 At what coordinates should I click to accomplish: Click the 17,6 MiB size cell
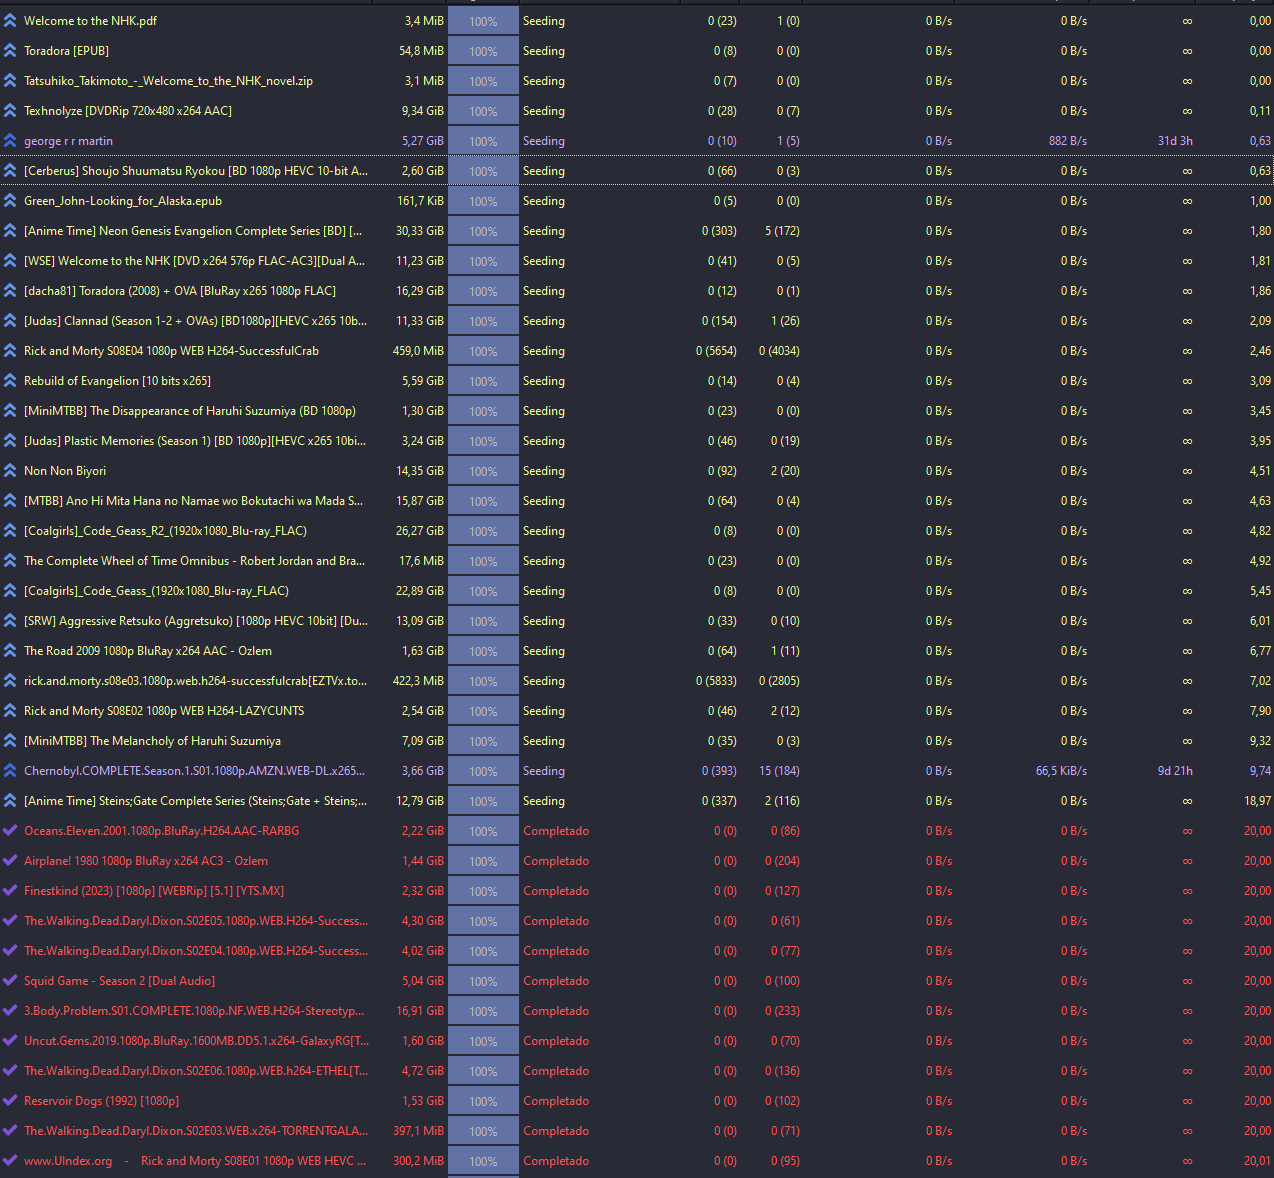coord(421,561)
